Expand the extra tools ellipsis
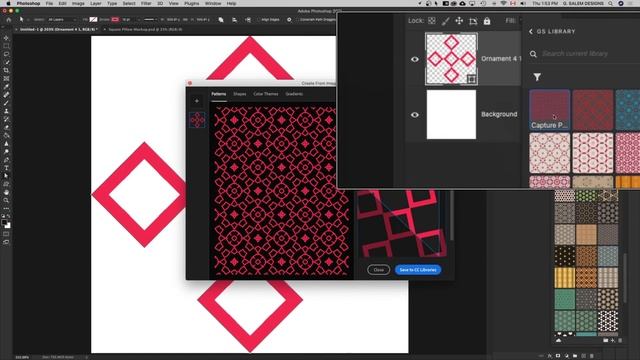The width and height of the screenshot is (640, 360). coord(6,208)
